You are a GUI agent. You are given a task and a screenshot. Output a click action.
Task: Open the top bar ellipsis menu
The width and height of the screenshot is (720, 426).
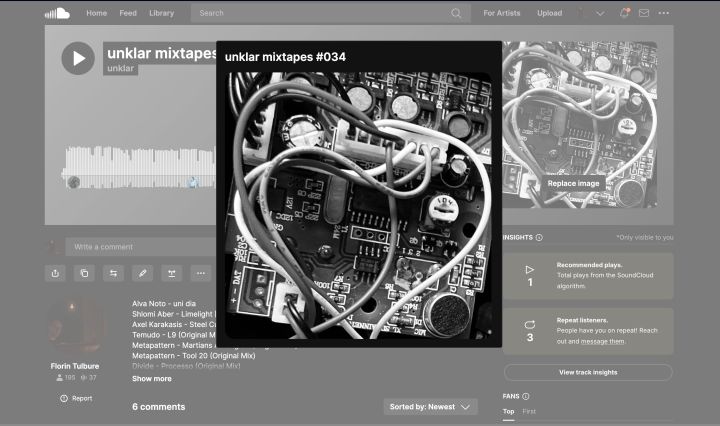coord(664,13)
